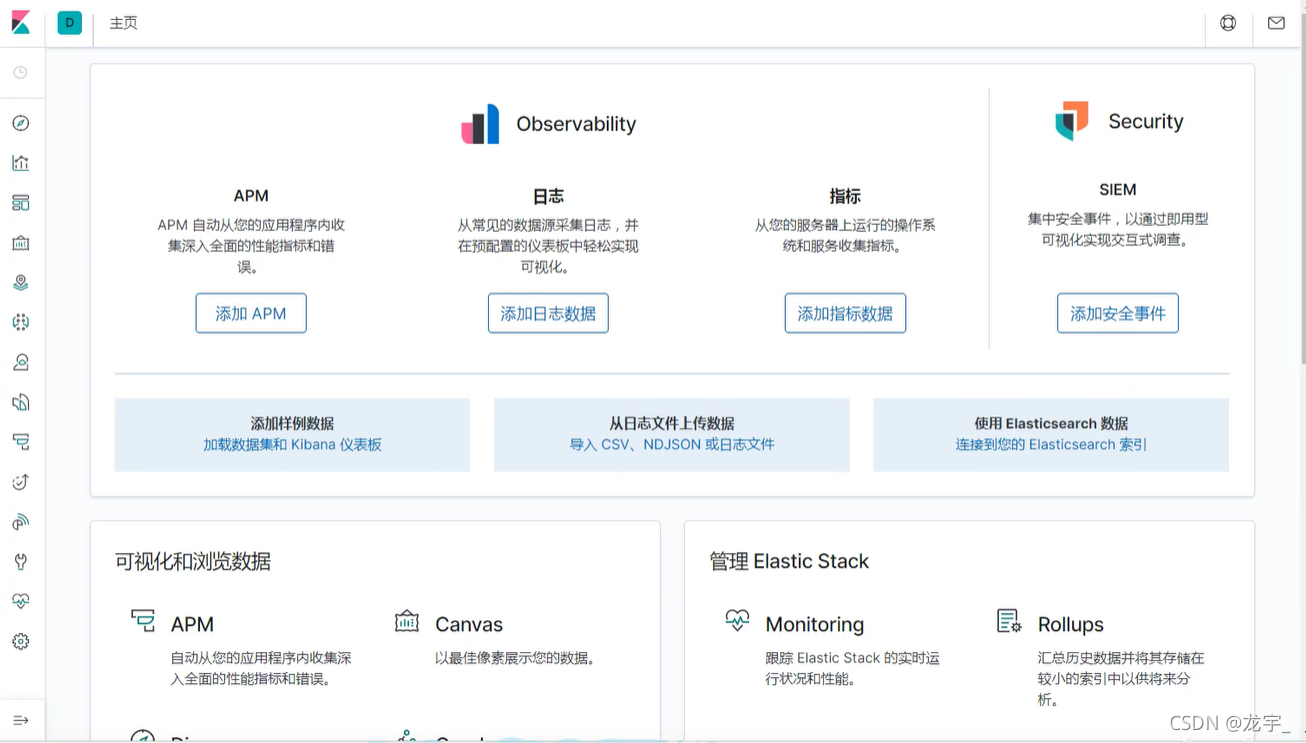Click the 指标 heading
This screenshot has width=1306, height=743.
tap(845, 196)
